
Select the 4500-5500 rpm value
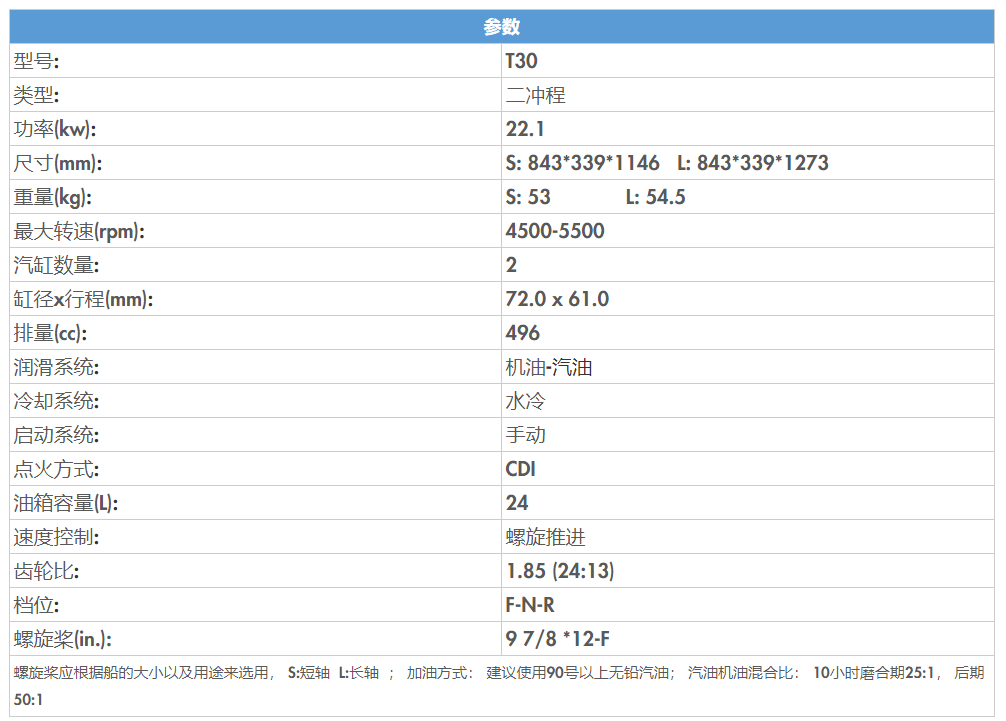[555, 231]
